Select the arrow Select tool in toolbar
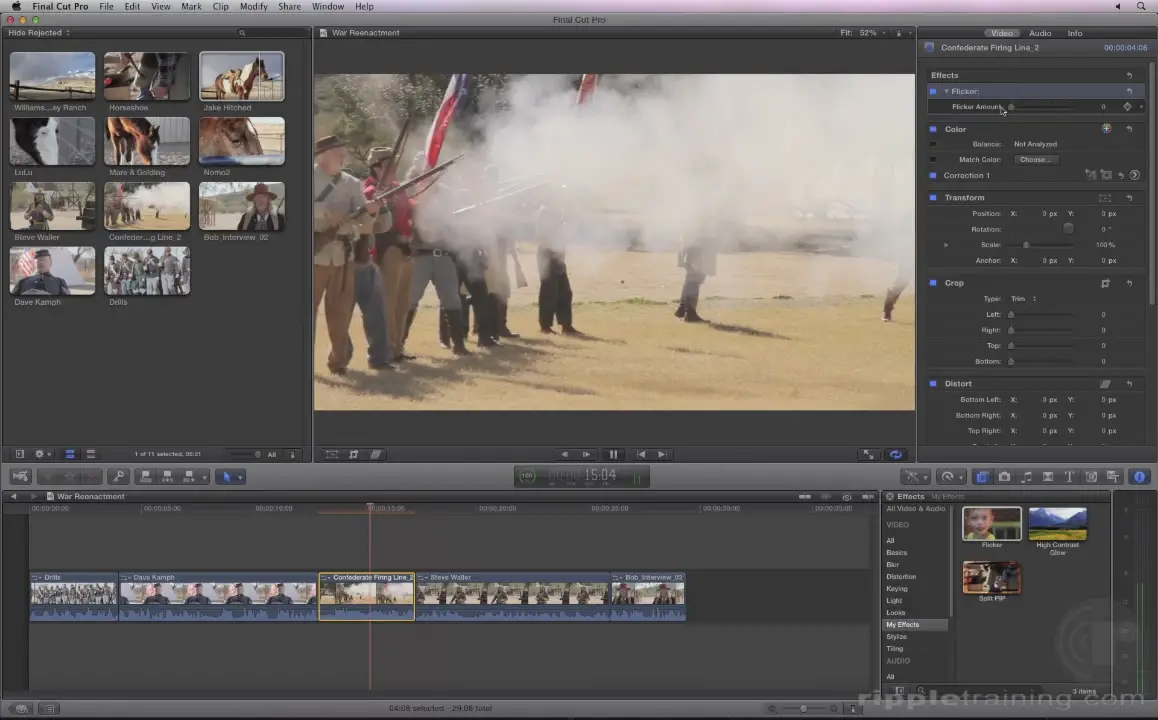 [x=226, y=477]
